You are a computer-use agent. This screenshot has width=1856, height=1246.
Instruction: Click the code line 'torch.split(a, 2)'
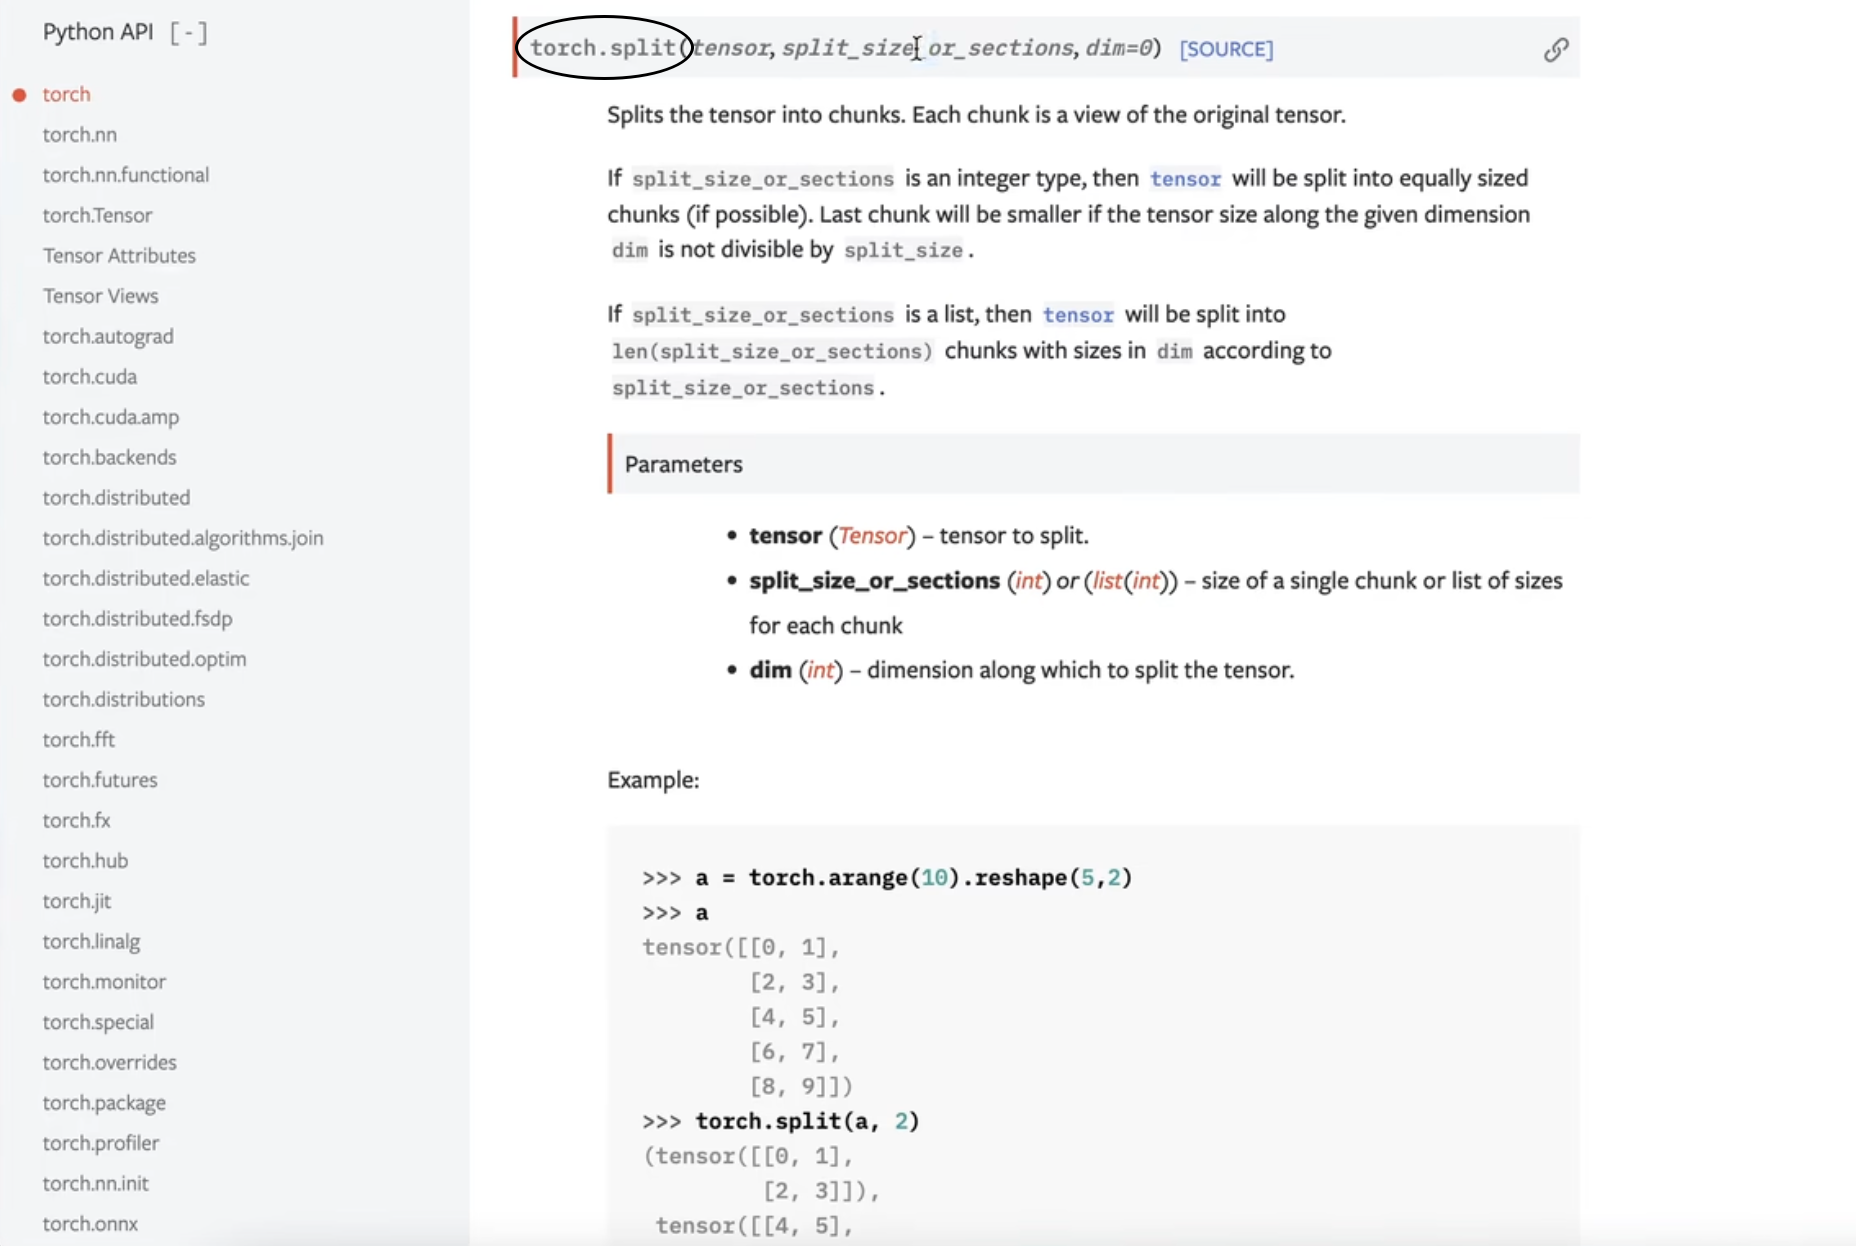click(807, 1121)
